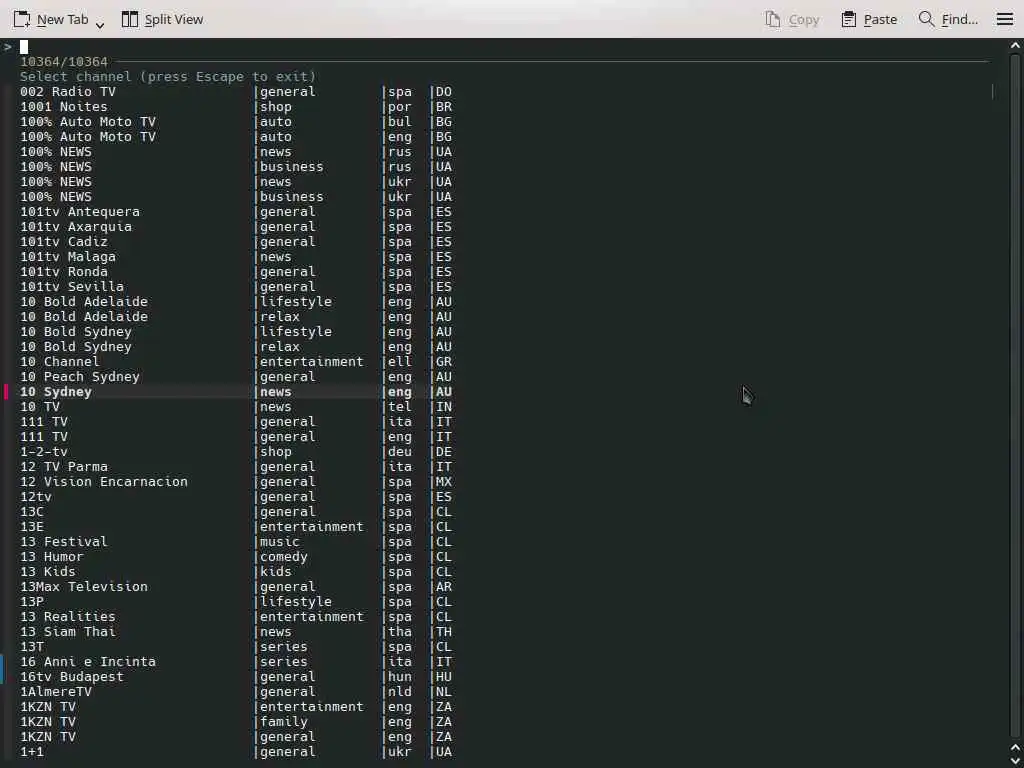Image resolution: width=1024 pixels, height=768 pixels.
Task: Click the scrollbar up arrow
Action: [1015, 46]
